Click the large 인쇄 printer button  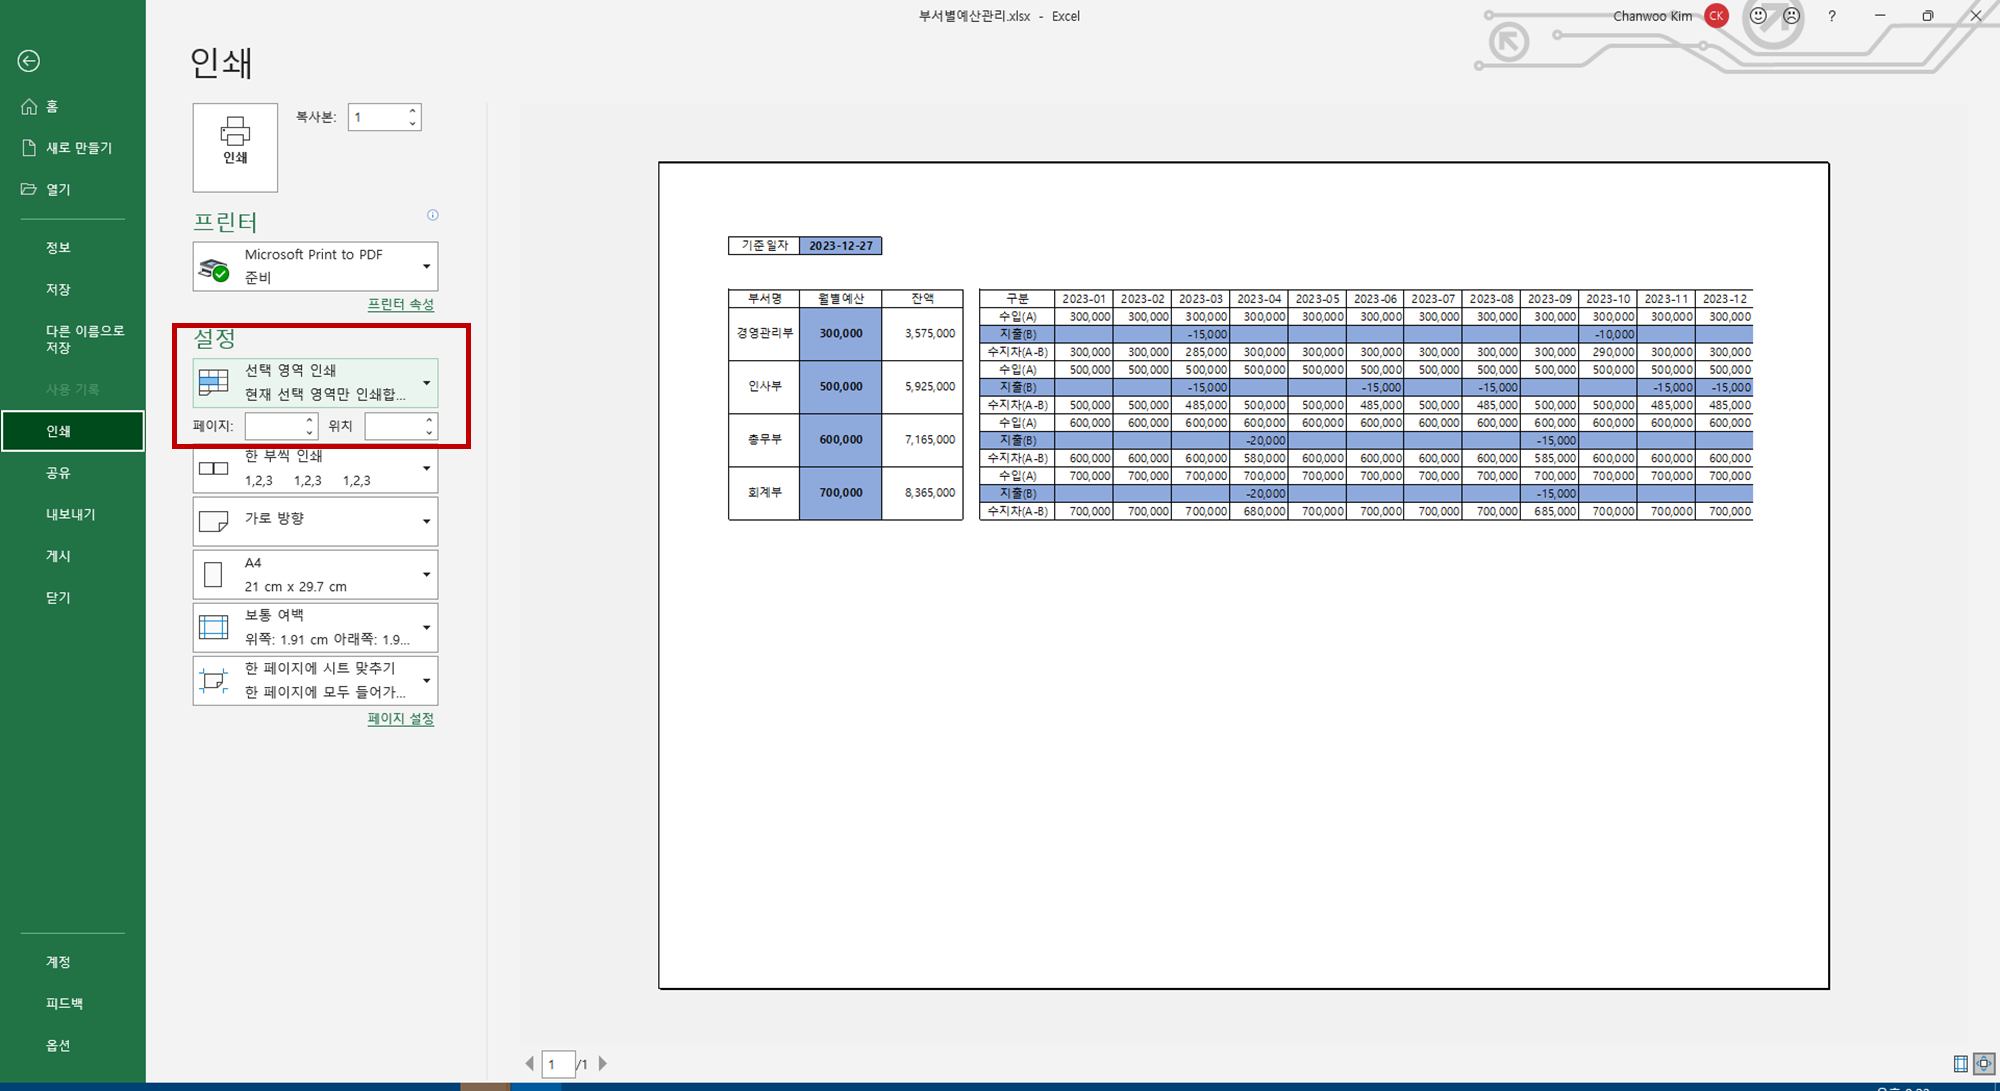(235, 147)
